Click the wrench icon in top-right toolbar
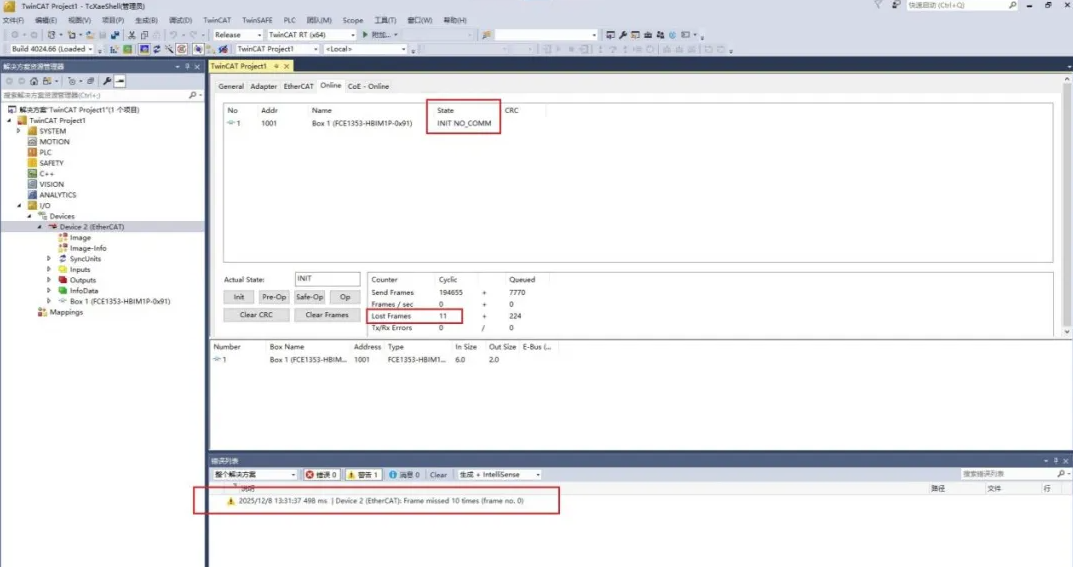This screenshot has width=1073, height=567. click(x=623, y=35)
